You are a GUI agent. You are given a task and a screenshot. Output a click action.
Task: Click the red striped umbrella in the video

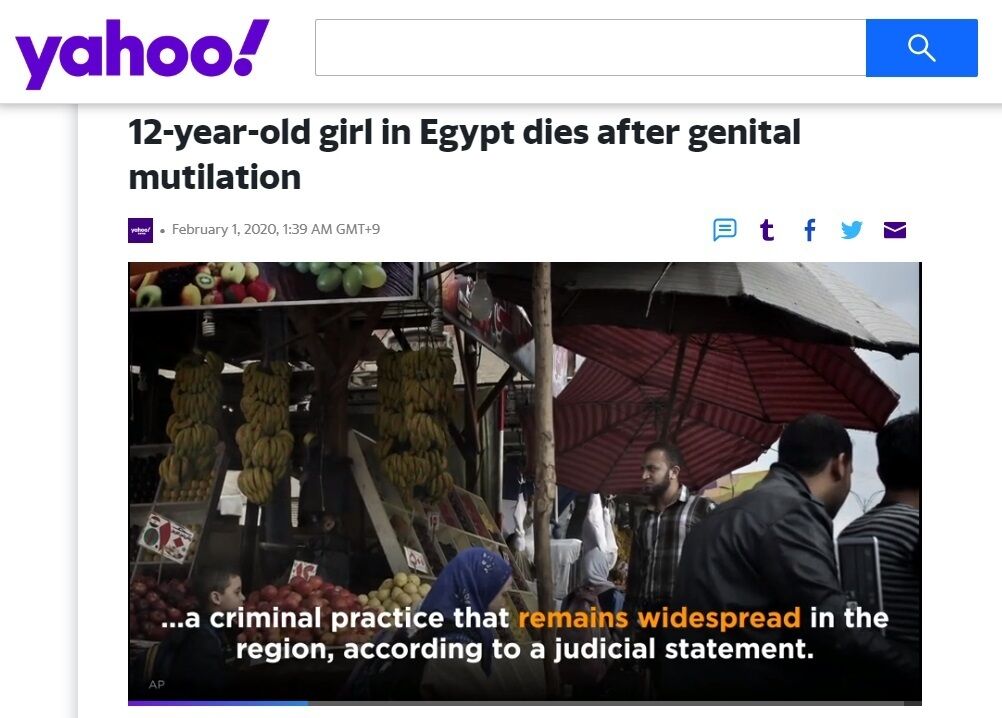[x=709, y=402]
